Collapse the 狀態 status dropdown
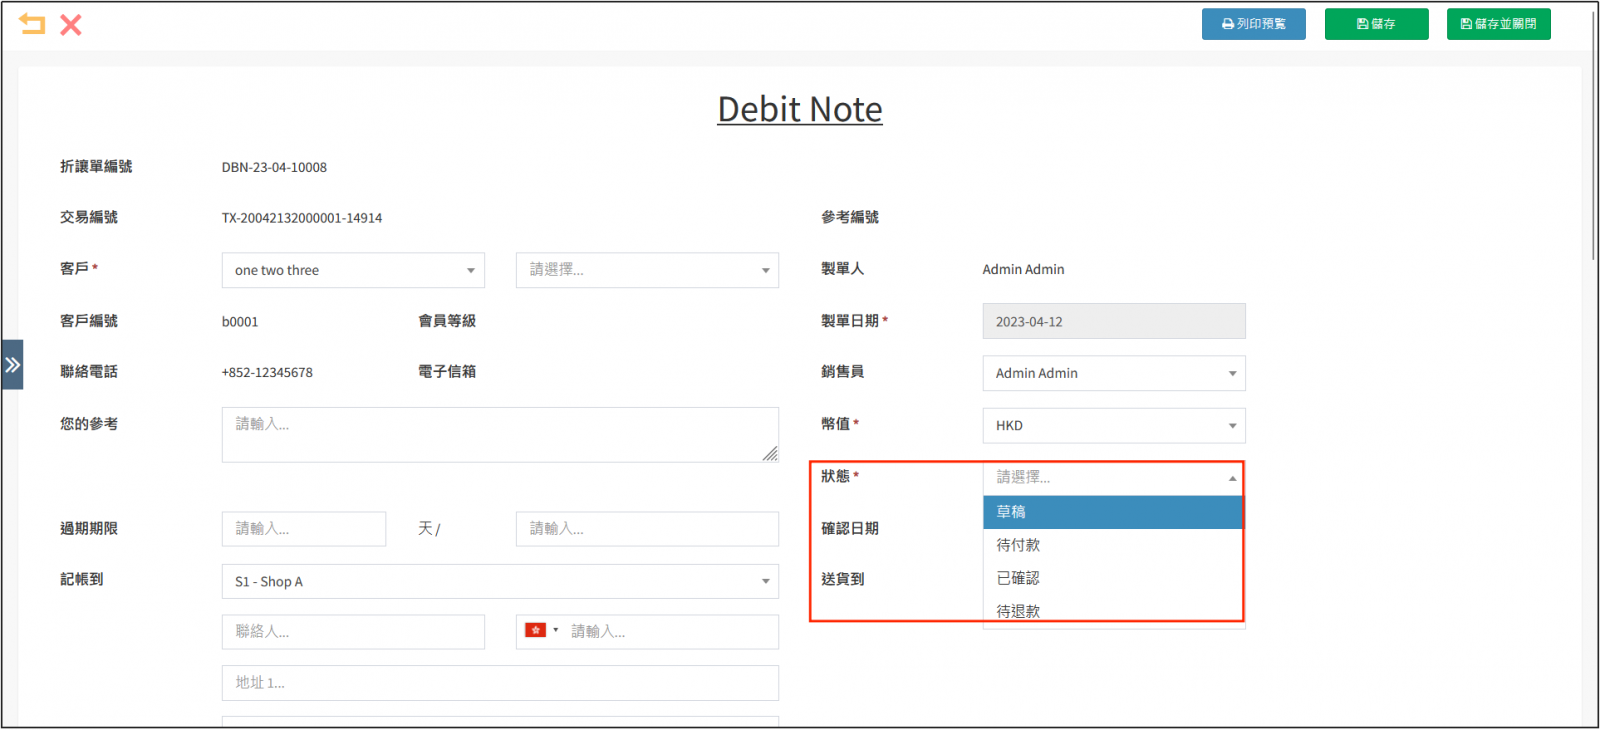 1114,478
